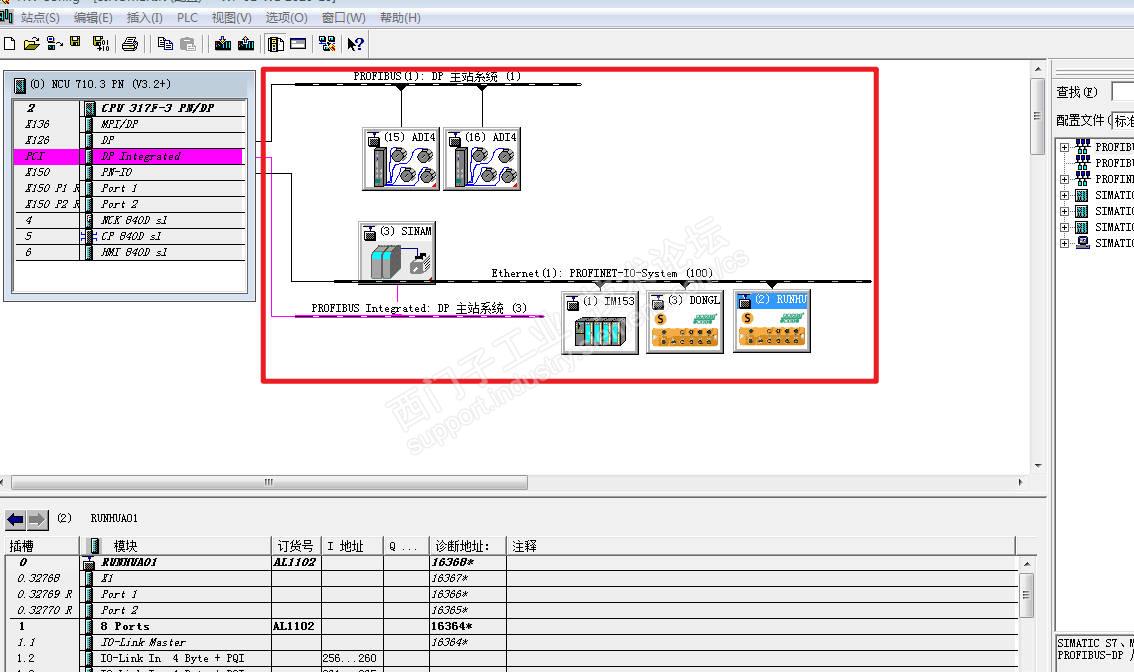Click the Download to module icon
This screenshot has height=672, width=1134.
tap(223, 43)
